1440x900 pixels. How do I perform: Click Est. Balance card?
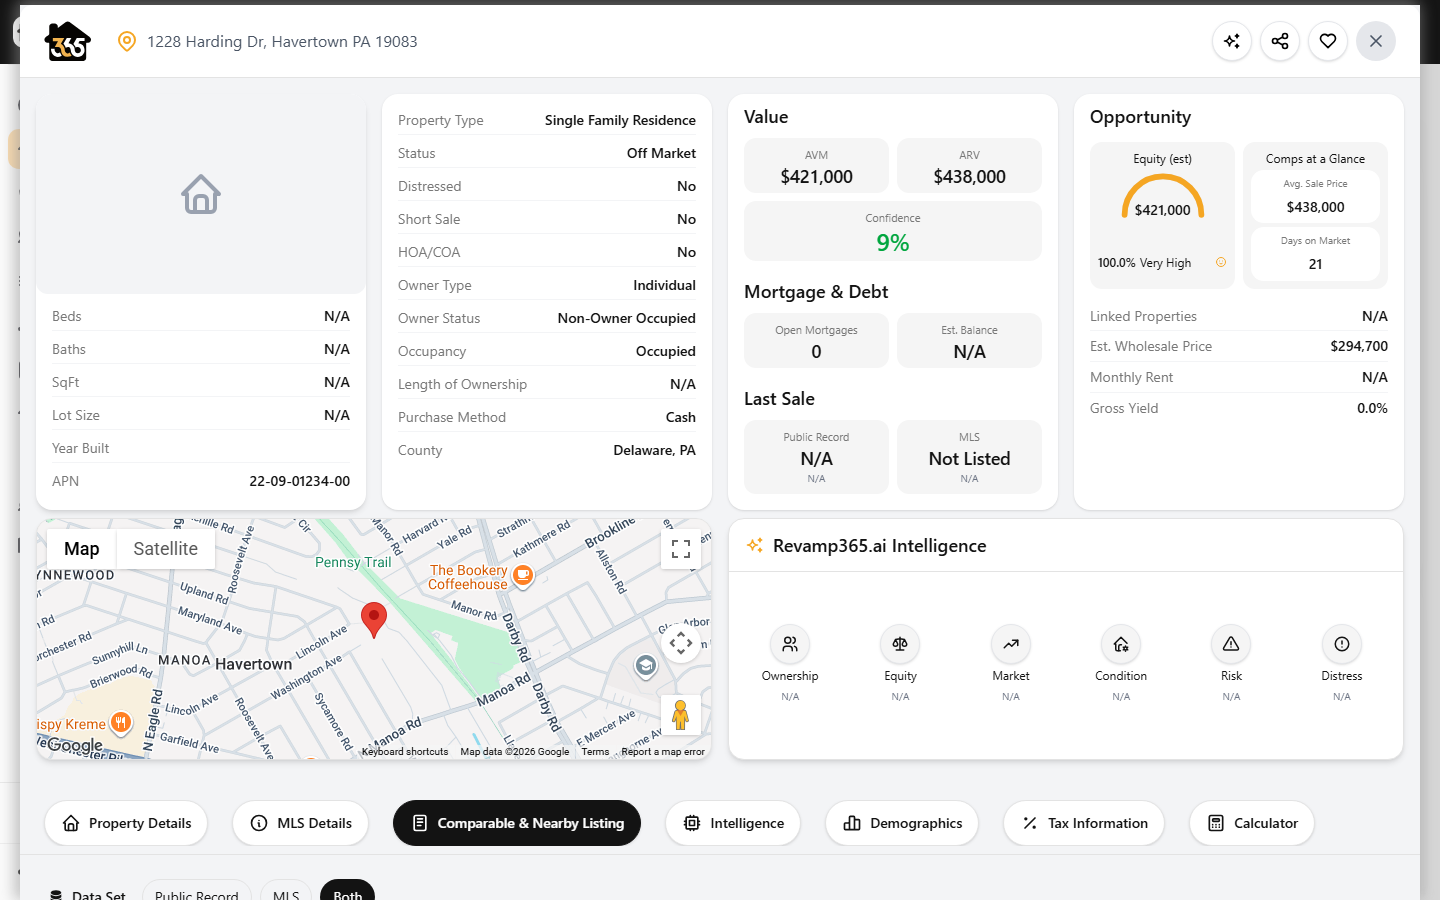(x=969, y=341)
